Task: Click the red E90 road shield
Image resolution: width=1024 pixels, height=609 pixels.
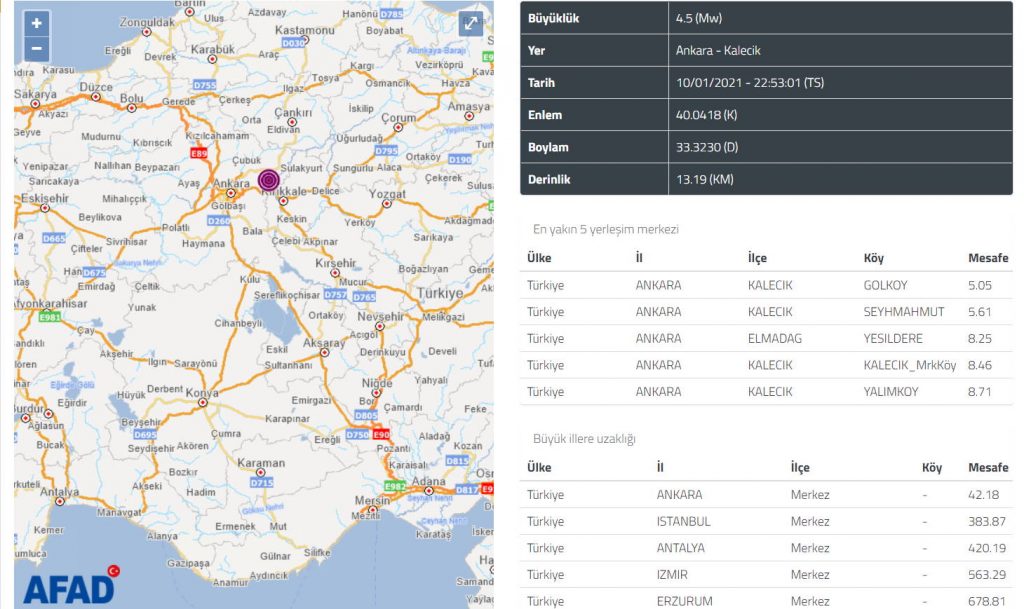Action: (382, 435)
